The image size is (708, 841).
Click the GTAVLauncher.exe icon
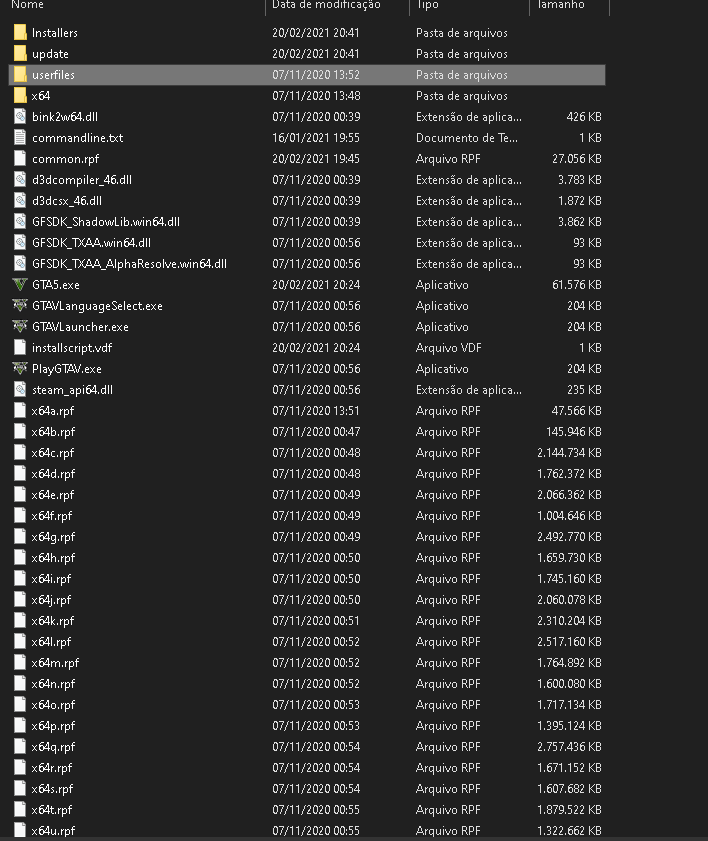coord(20,327)
